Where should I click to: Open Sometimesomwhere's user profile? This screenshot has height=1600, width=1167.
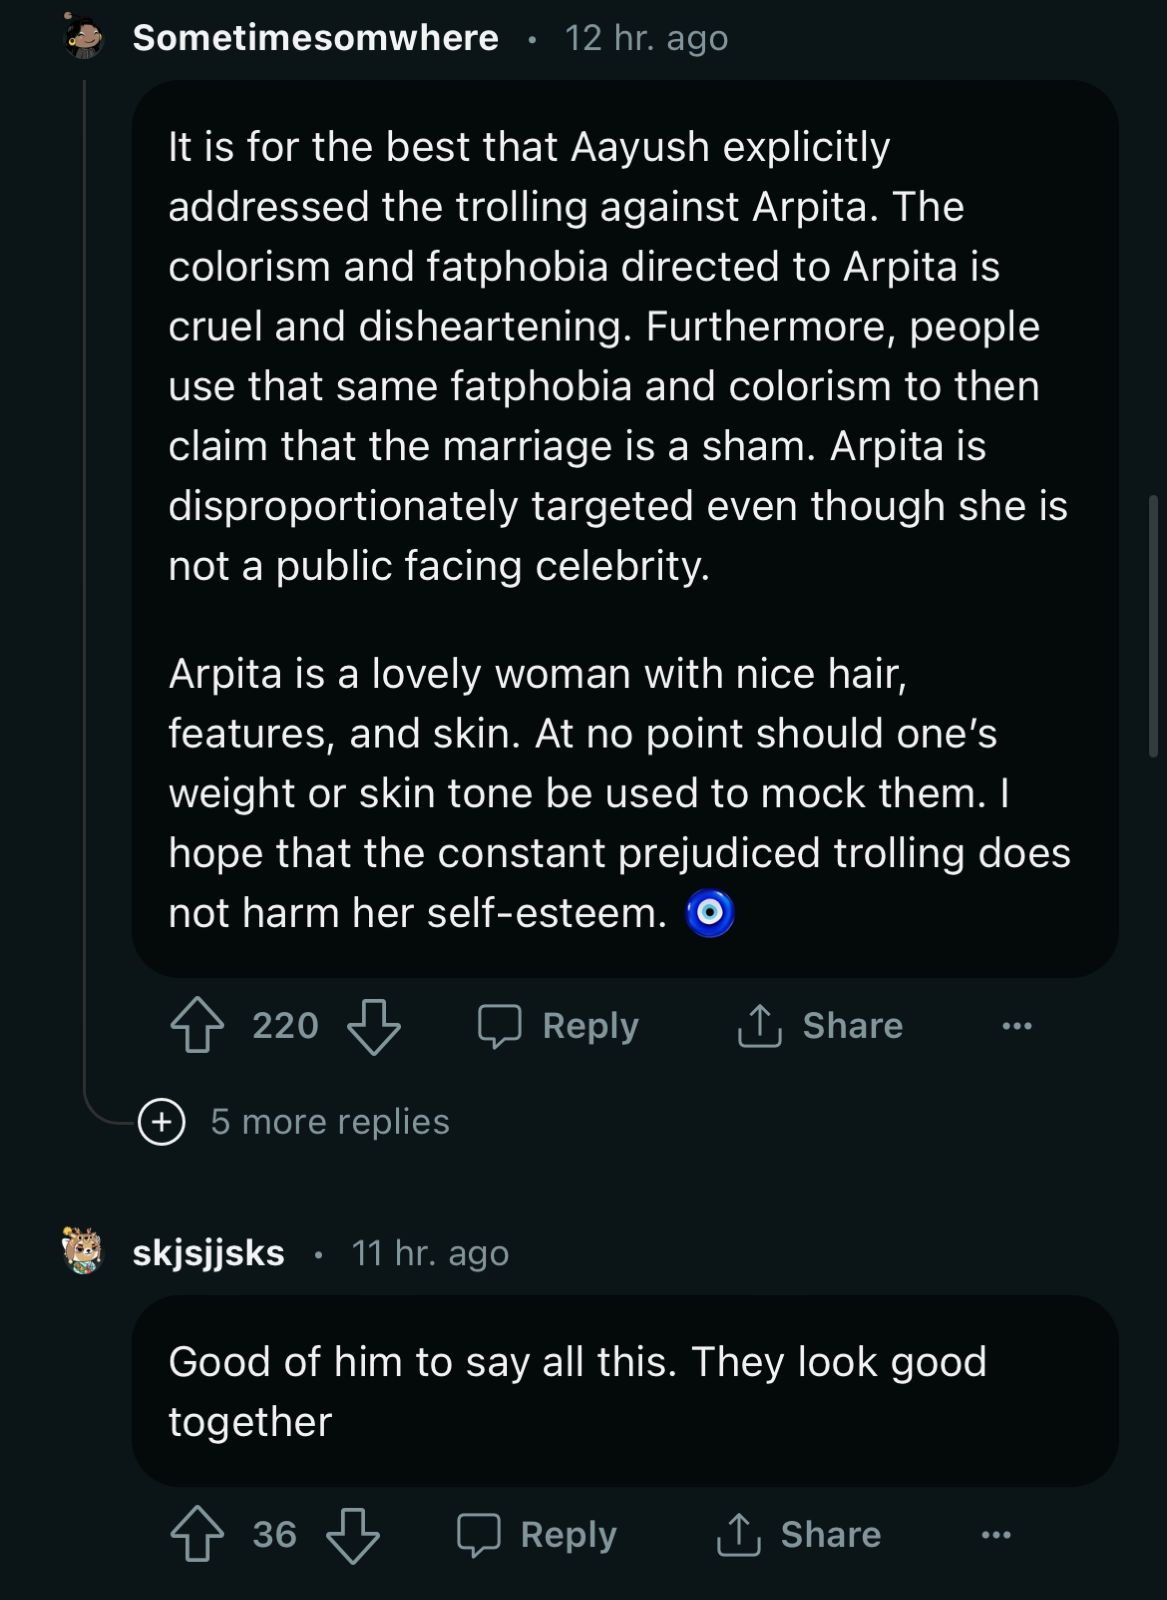pyautogui.click(x=315, y=38)
